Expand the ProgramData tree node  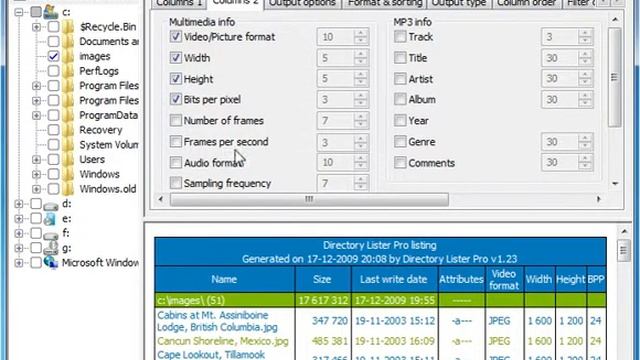36,115
